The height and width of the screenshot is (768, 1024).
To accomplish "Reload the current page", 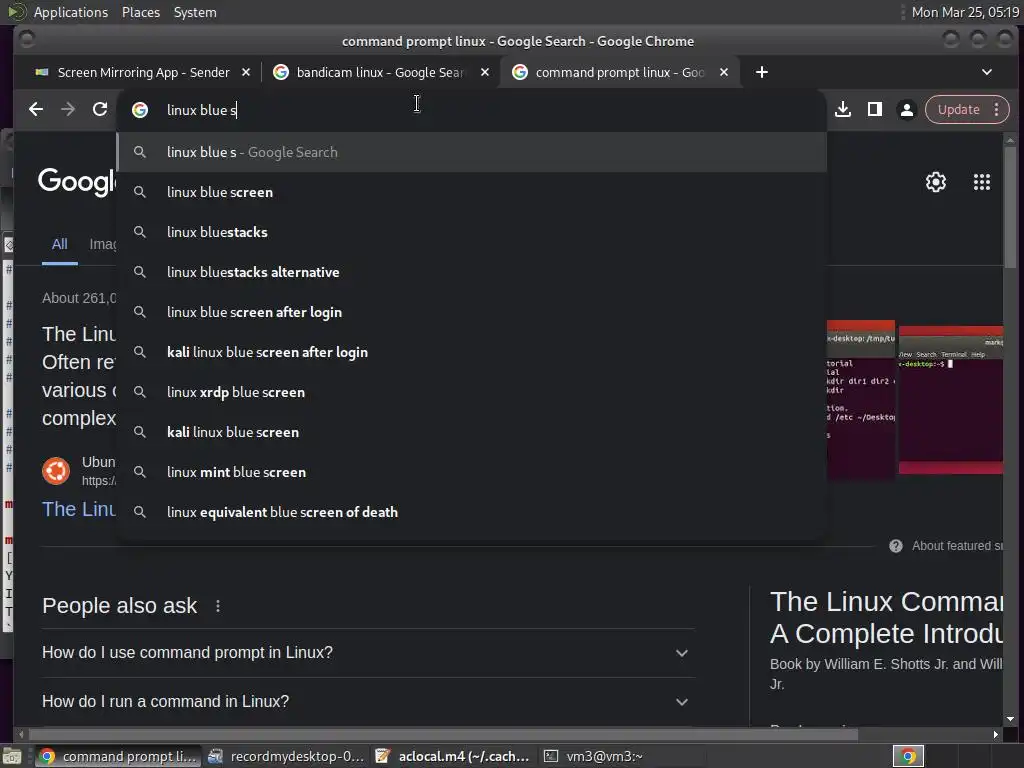I will tap(100, 110).
